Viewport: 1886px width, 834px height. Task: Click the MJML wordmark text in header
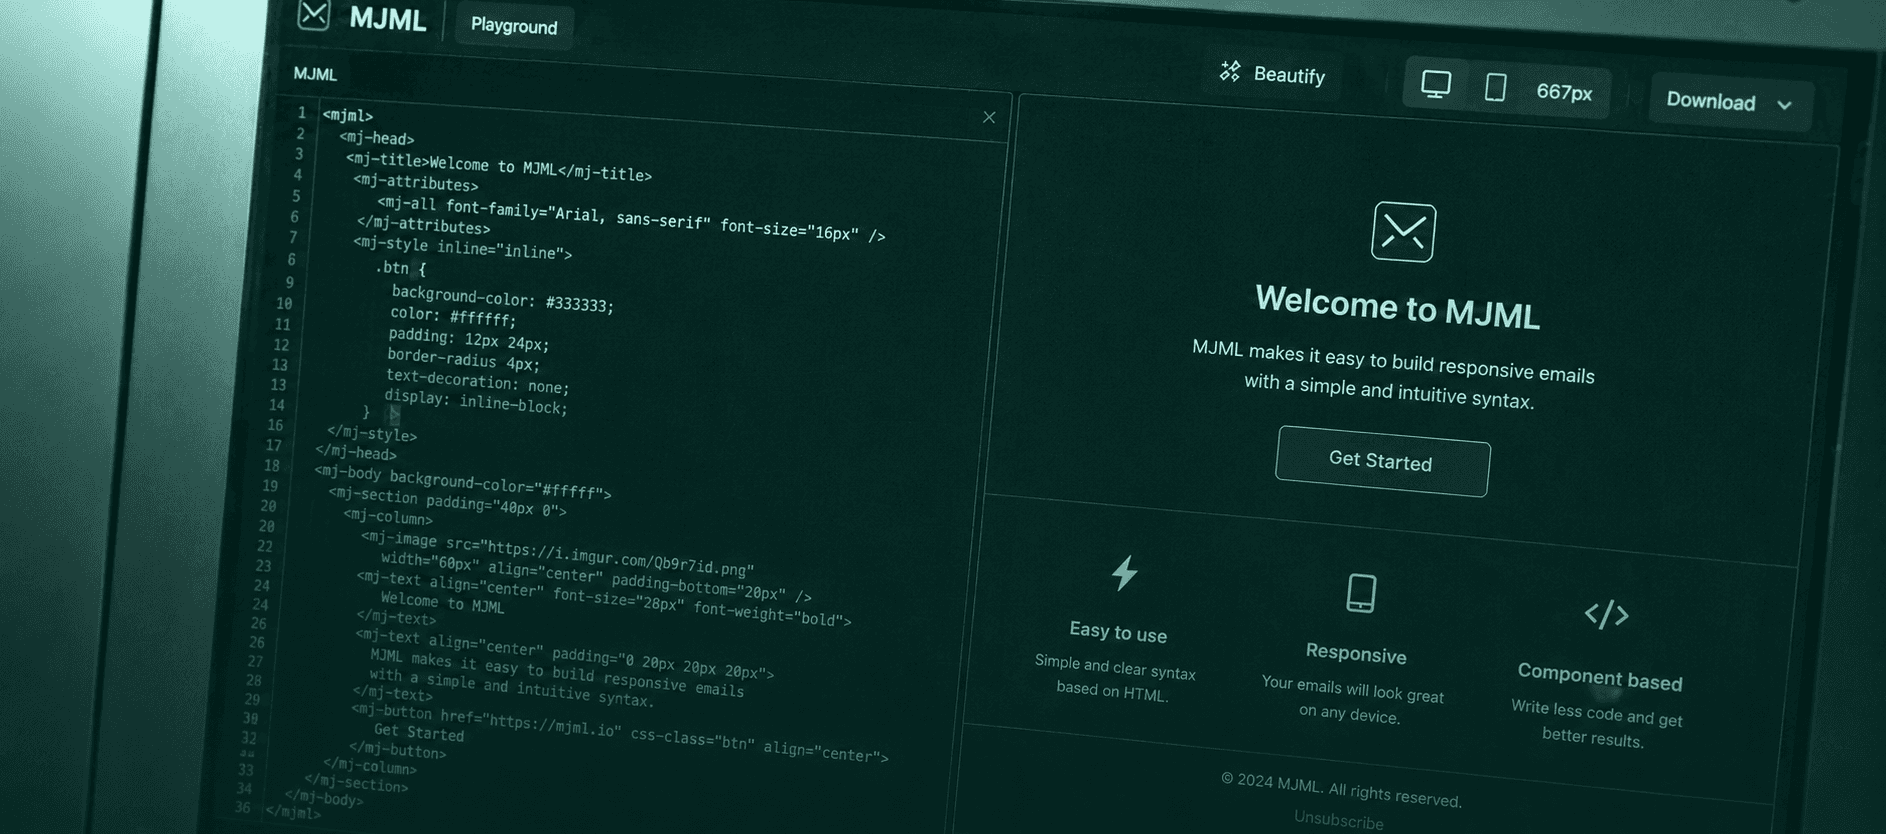pyautogui.click(x=388, y=19)
